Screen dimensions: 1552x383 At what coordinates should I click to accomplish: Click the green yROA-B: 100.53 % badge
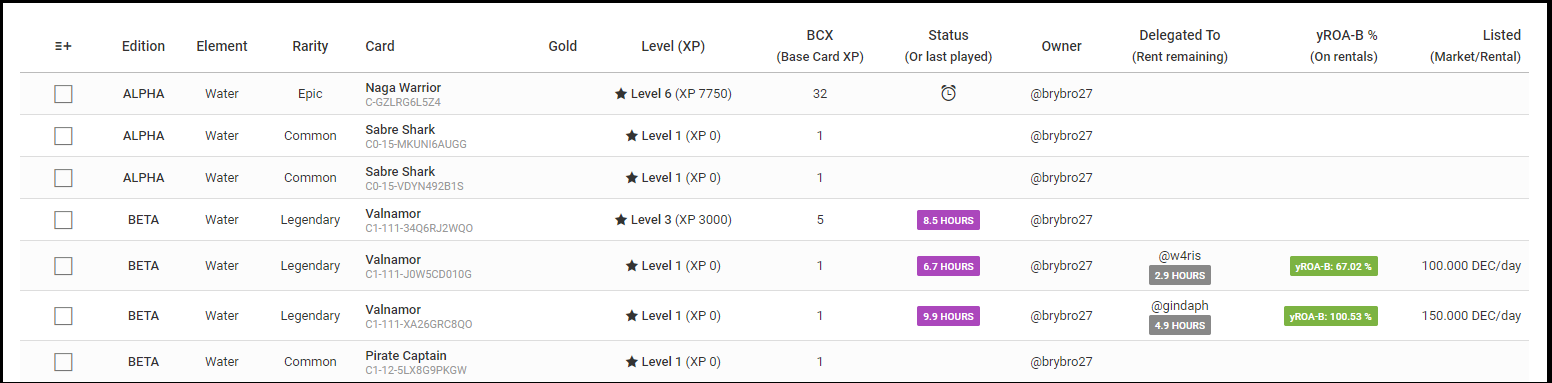click(x=1331, y=316)
